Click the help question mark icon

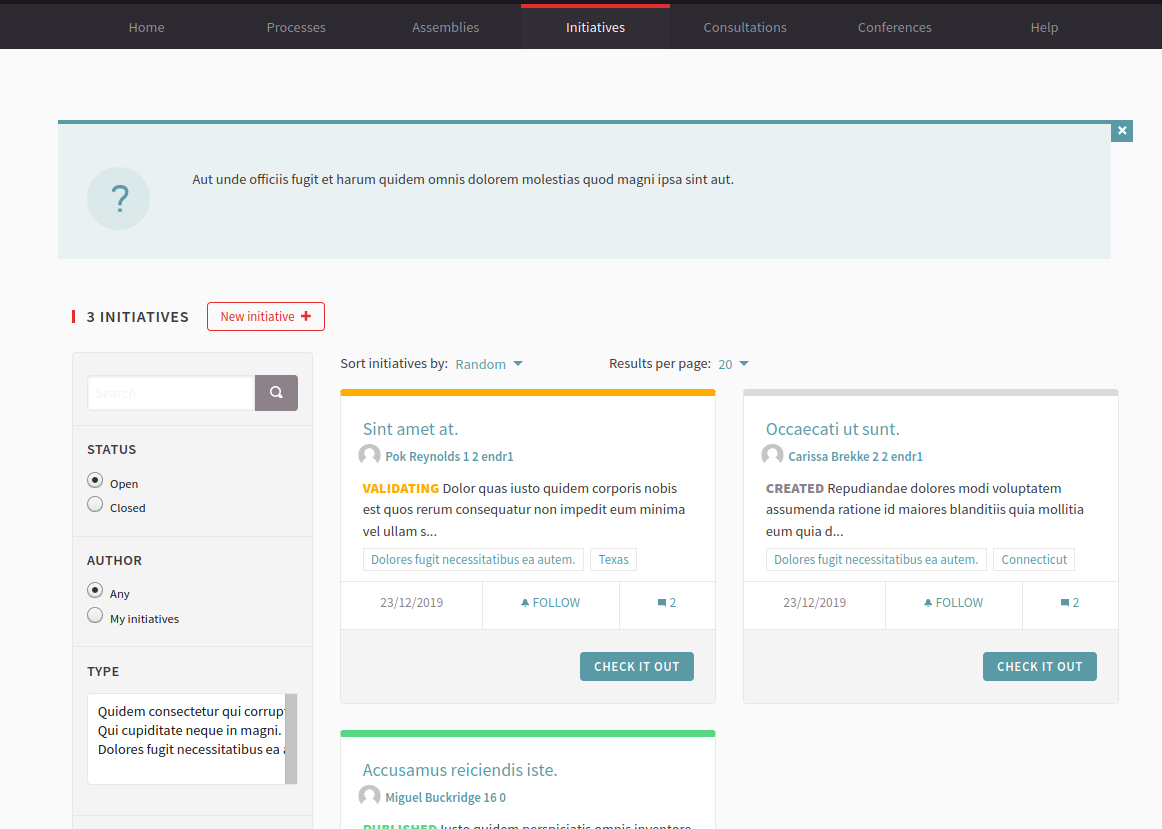click(x=118, y=199)
